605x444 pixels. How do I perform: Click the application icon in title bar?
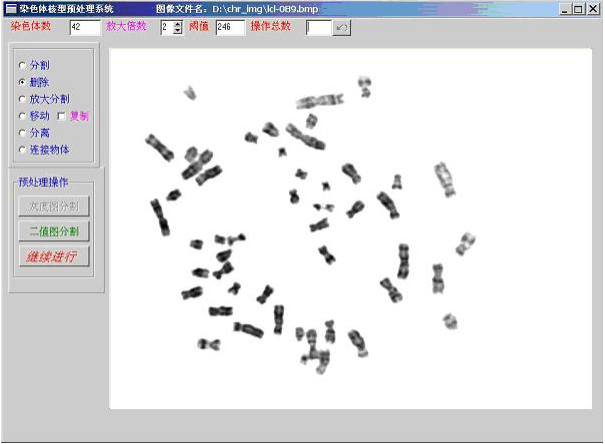point(9,8)
